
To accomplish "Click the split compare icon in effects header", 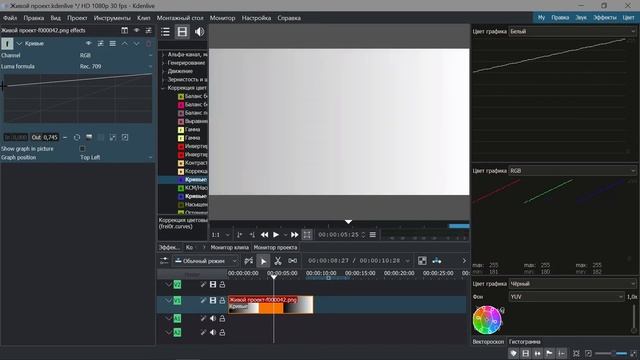I will (124, 30).
